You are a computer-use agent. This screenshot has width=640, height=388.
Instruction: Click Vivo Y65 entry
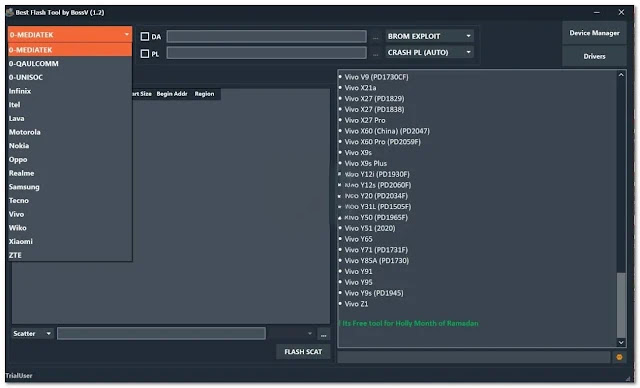358,239
